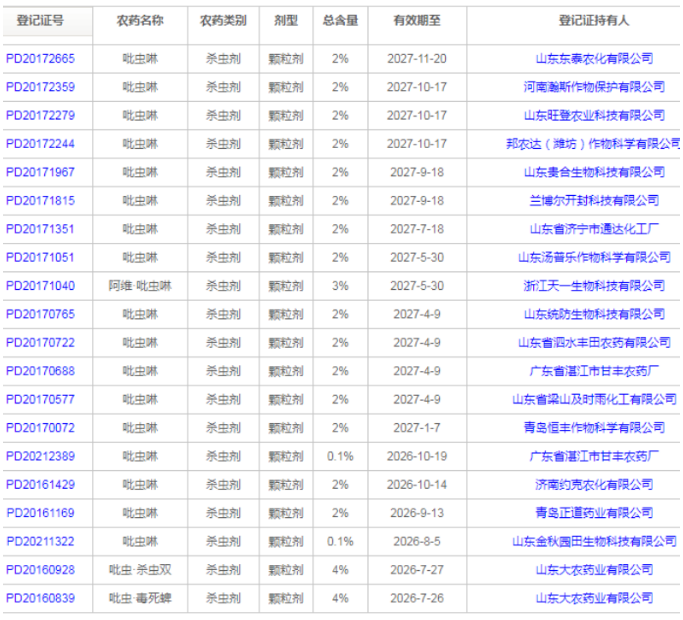The height and width of the screenshot is (620, 683).
Task: Open registration number PD20170765
Action: [41, 314]
